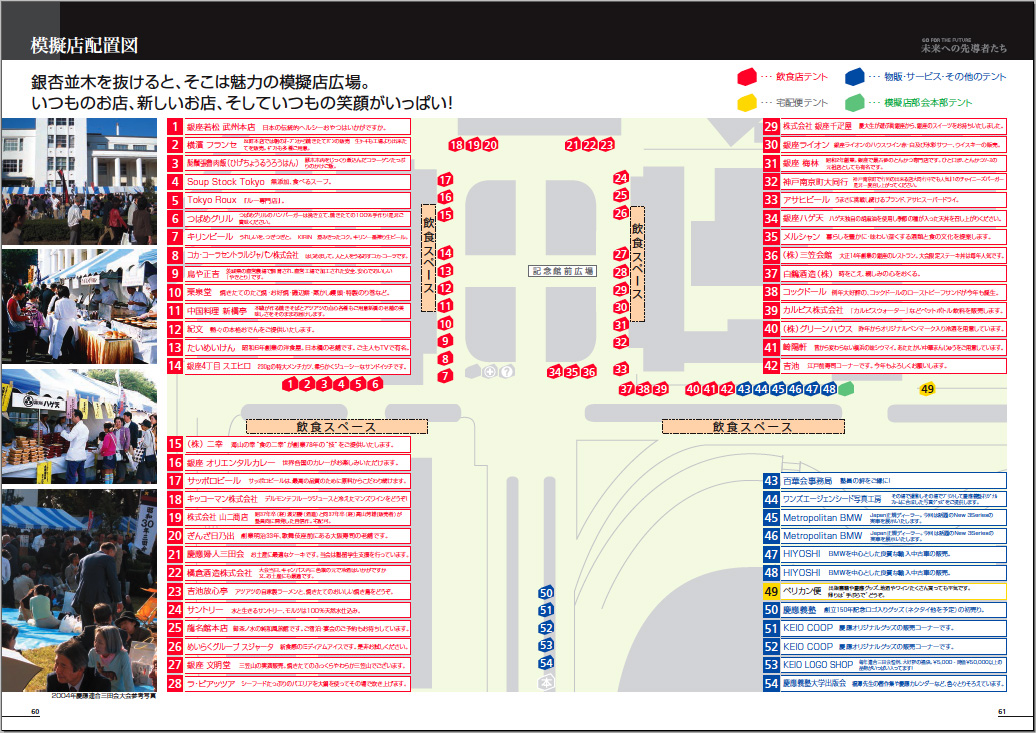Select list entry 35 メルシャン

885,237
